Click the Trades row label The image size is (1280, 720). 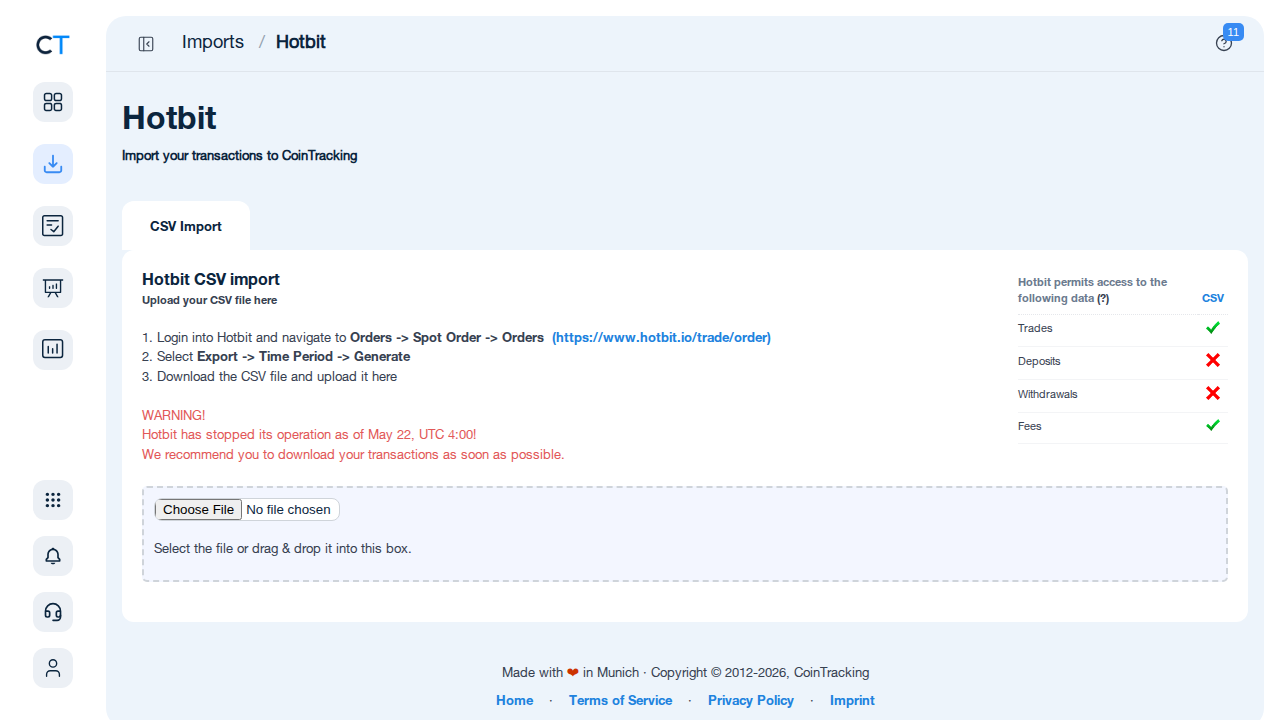[x=1035, y=328]
